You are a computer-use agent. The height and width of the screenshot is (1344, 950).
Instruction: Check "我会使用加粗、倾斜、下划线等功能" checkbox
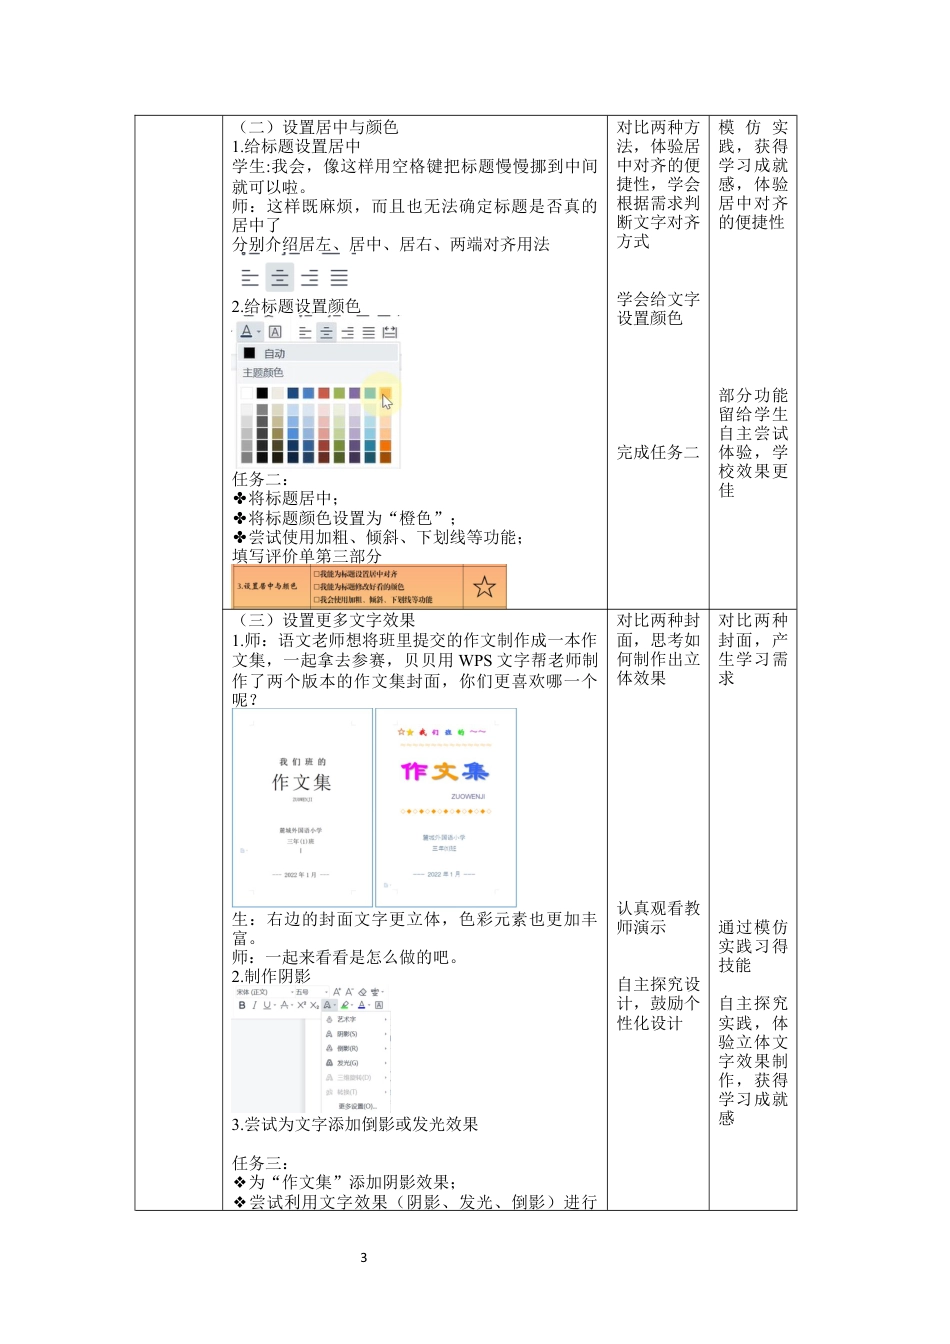click(316, 600)
